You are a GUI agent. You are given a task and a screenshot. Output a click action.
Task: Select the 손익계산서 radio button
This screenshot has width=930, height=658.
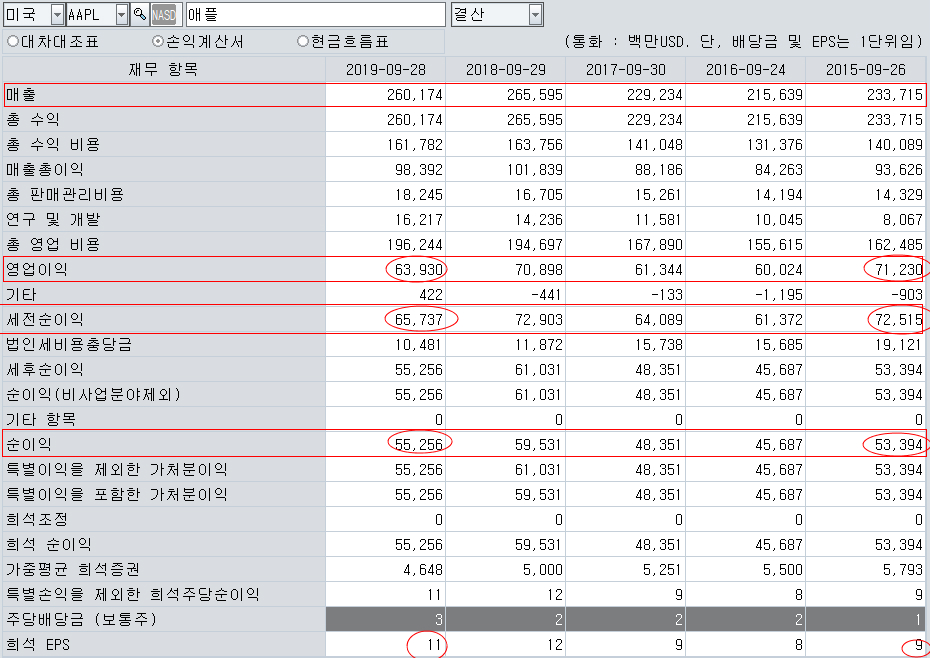[x=158, y=42]
